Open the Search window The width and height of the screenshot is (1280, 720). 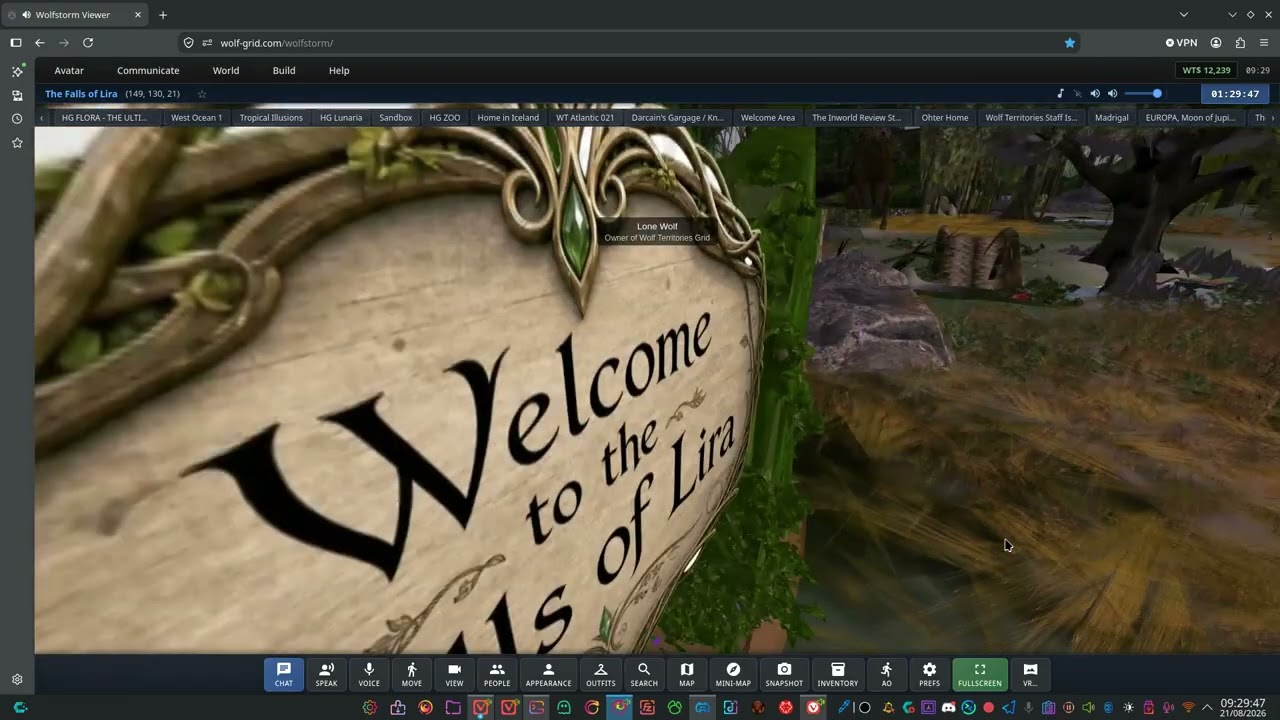point(644,674)
